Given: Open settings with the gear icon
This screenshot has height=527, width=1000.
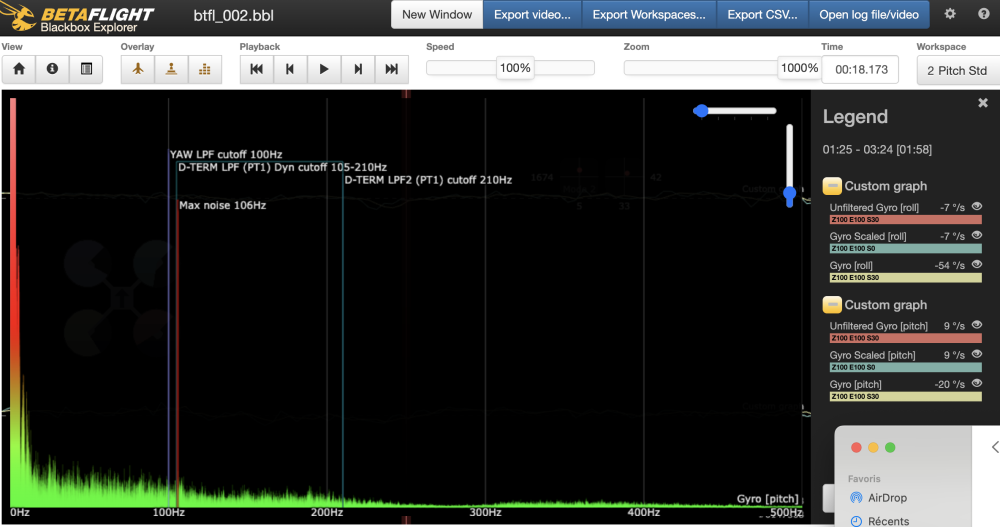Looking at the screenshot, I should point(950,15).
